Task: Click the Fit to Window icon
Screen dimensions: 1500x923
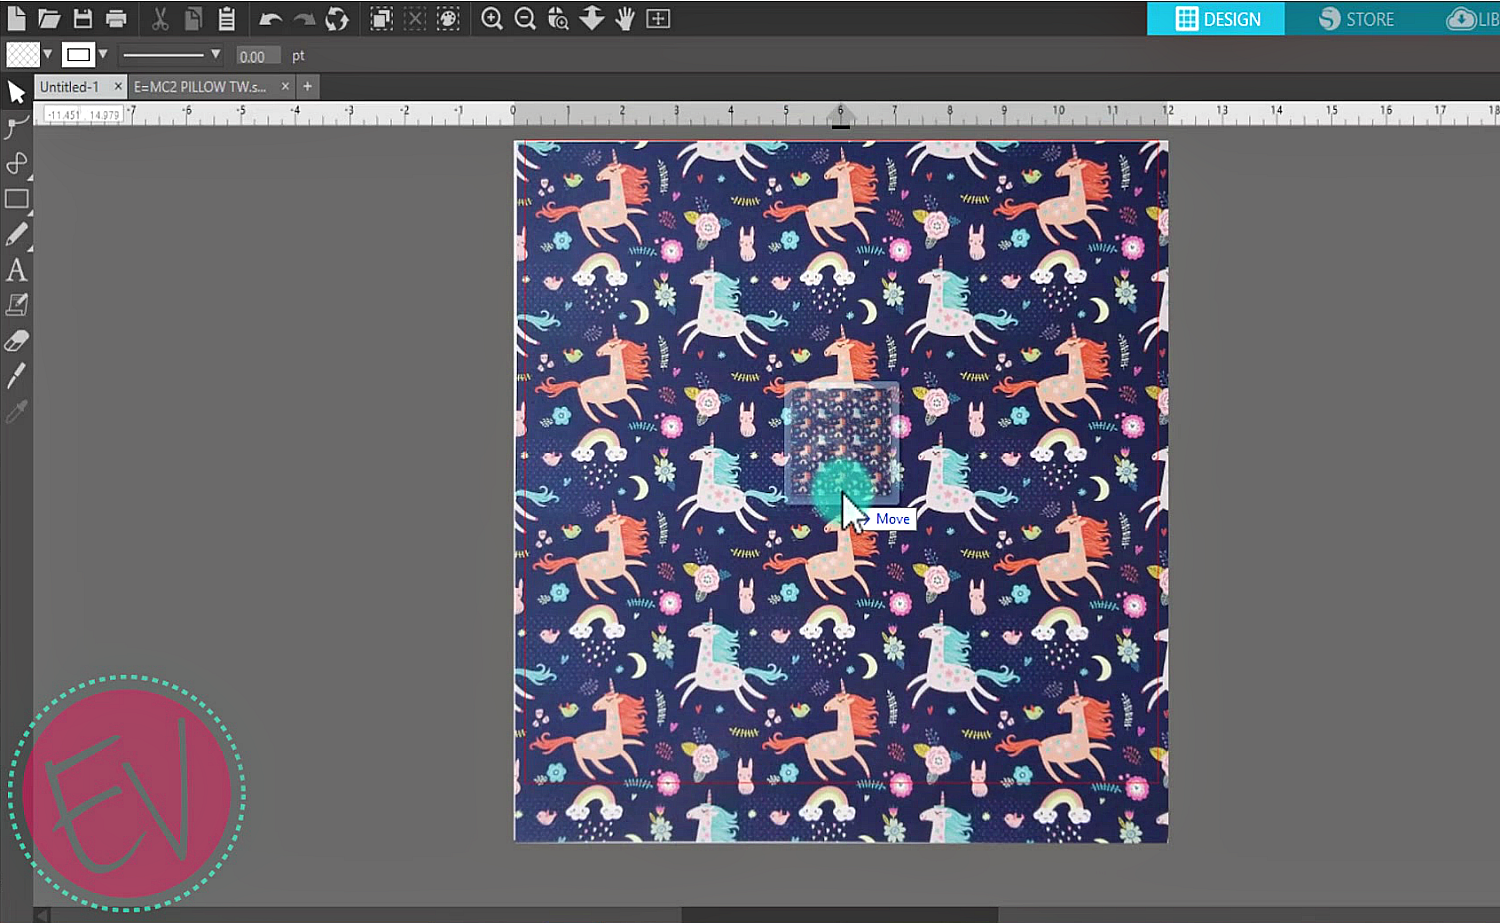Action: click(x=658, y=18)
